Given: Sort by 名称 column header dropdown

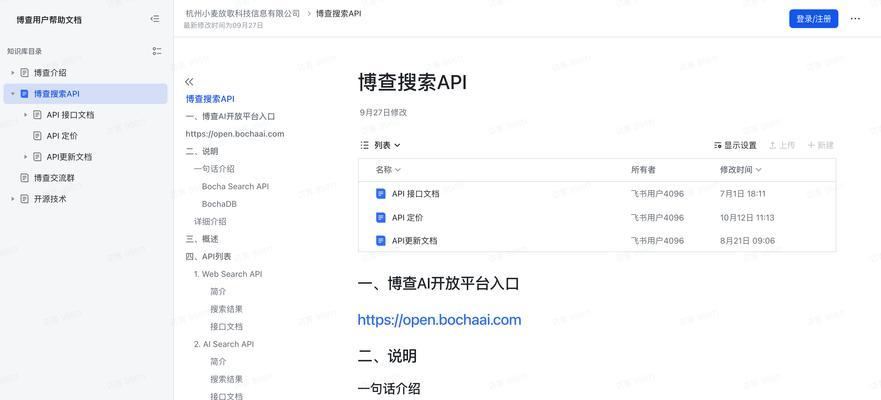Looking at the screenshot, I should tap(388, 170).
